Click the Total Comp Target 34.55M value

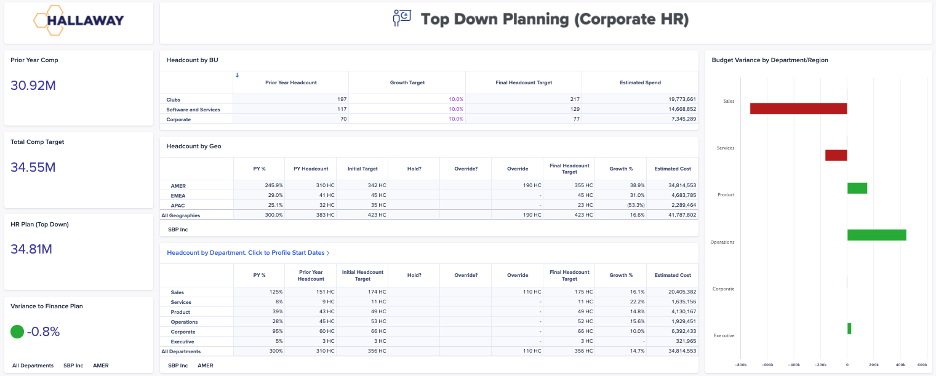click(33, 167)
